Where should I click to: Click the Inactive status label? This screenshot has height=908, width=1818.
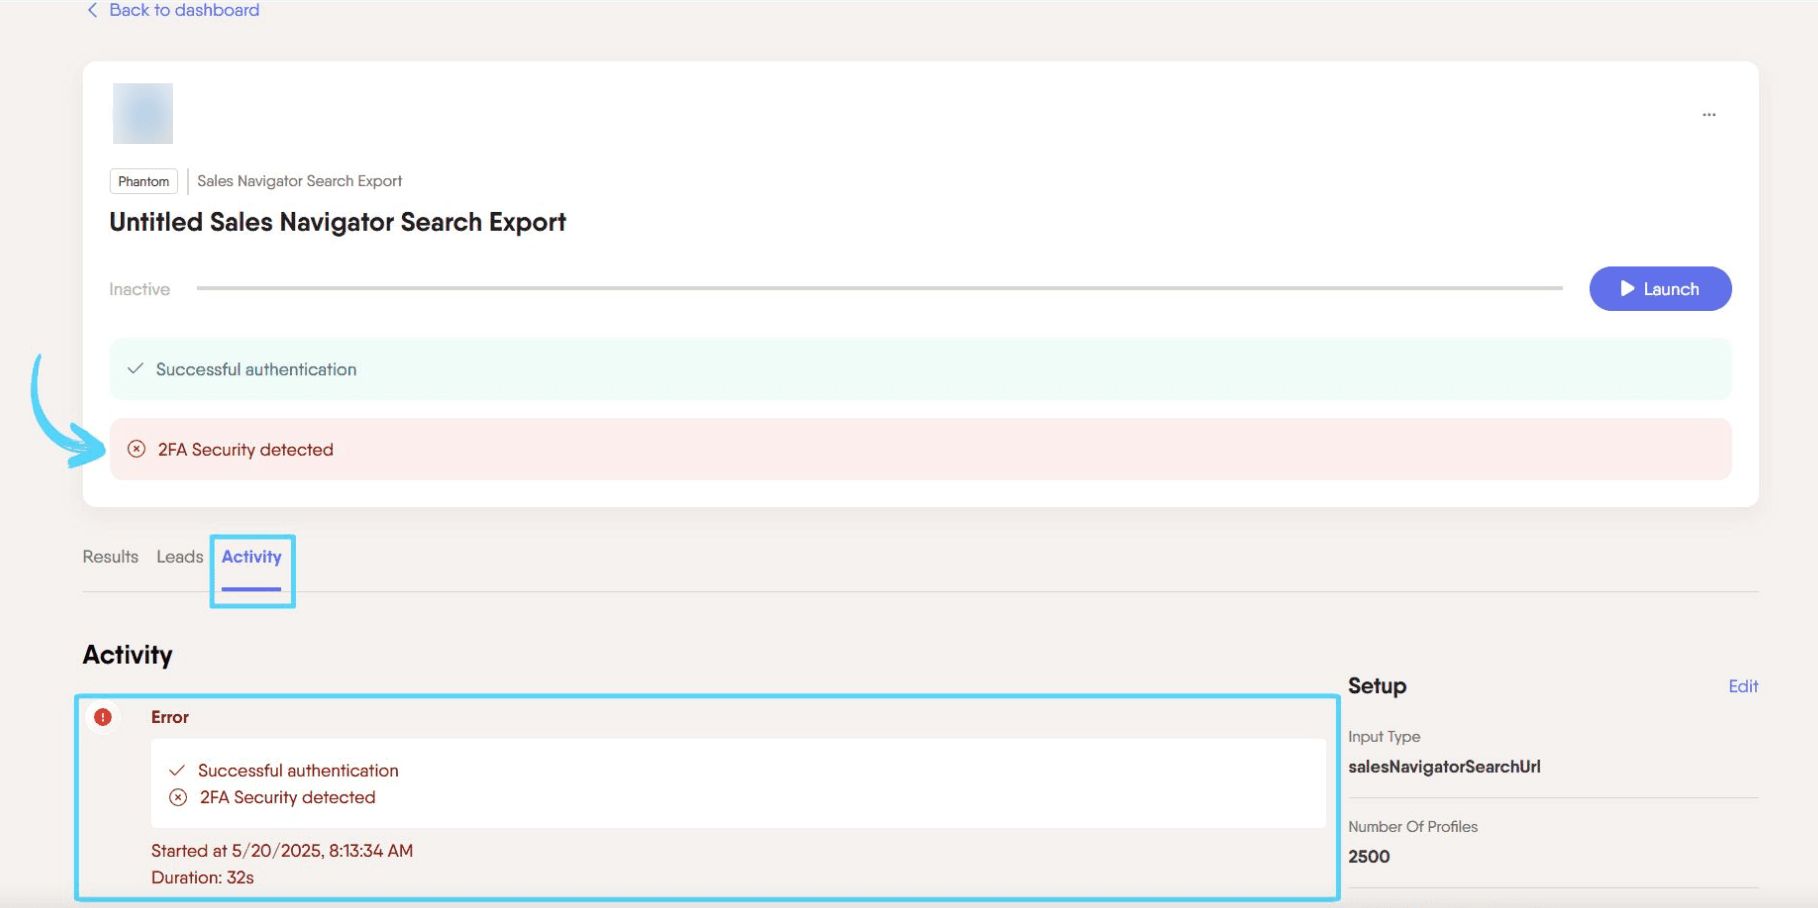(139, 289)
